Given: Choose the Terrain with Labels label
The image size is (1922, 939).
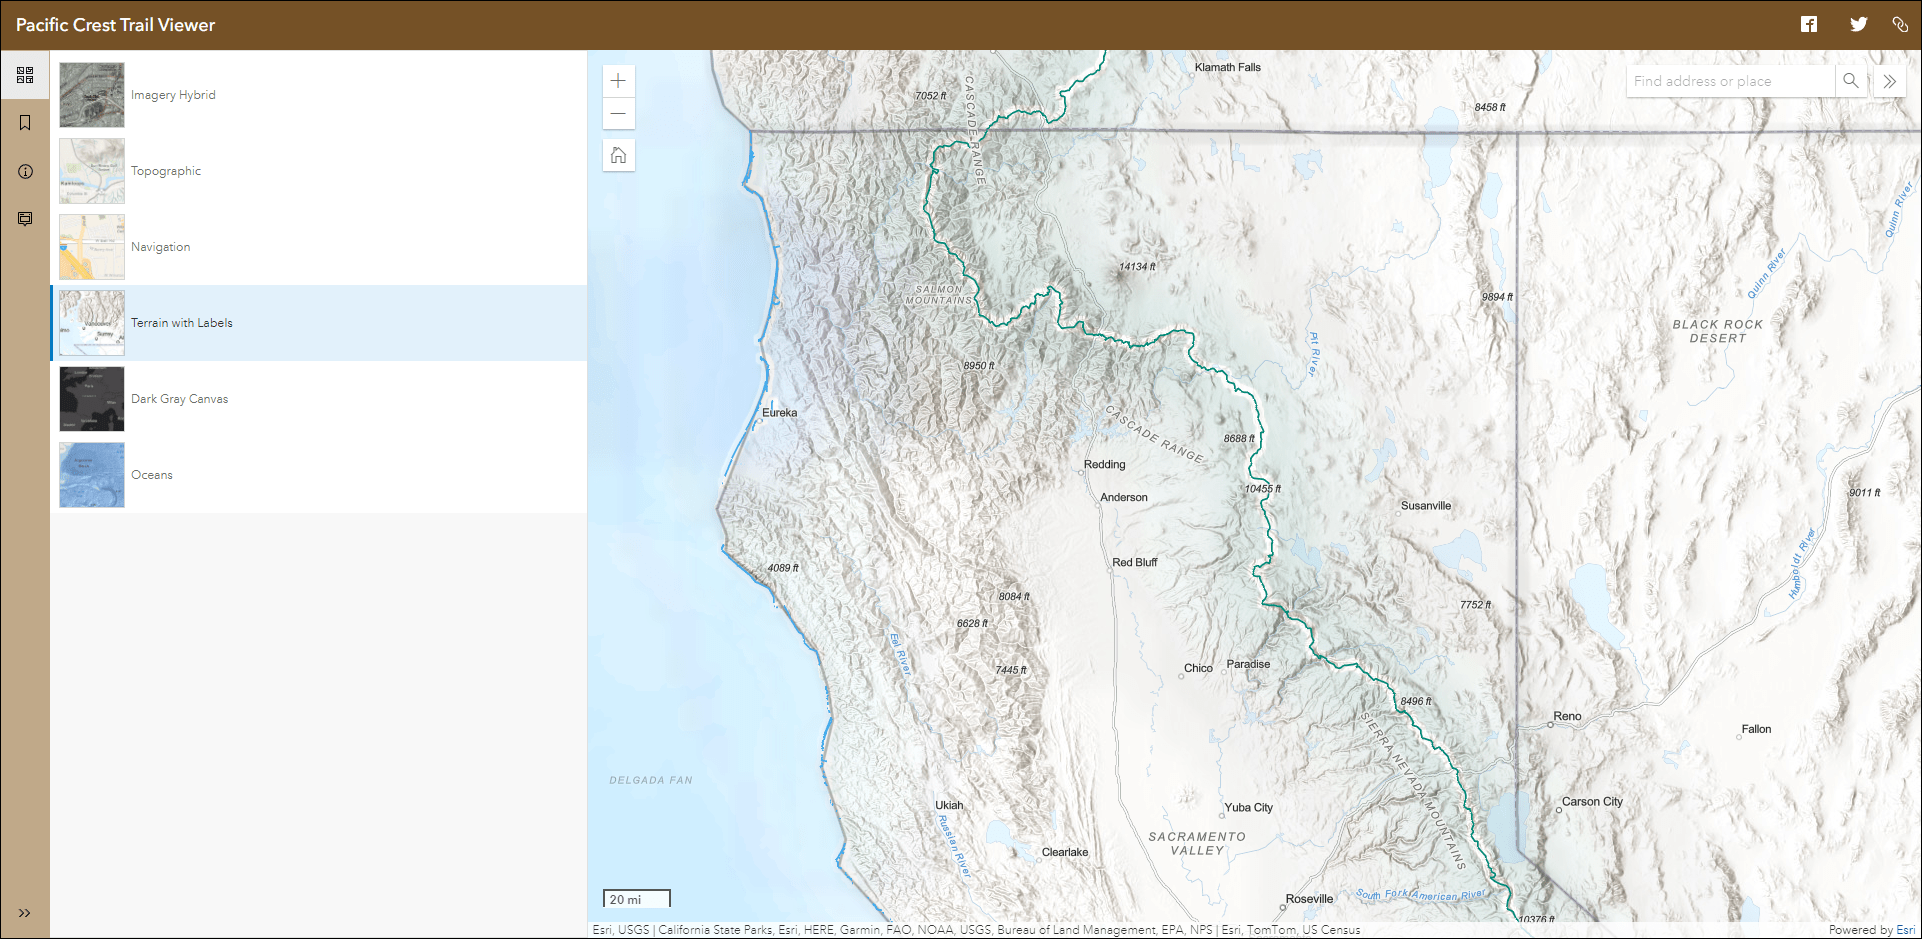Looking at the screenshot, I should [x=182, y=323].
